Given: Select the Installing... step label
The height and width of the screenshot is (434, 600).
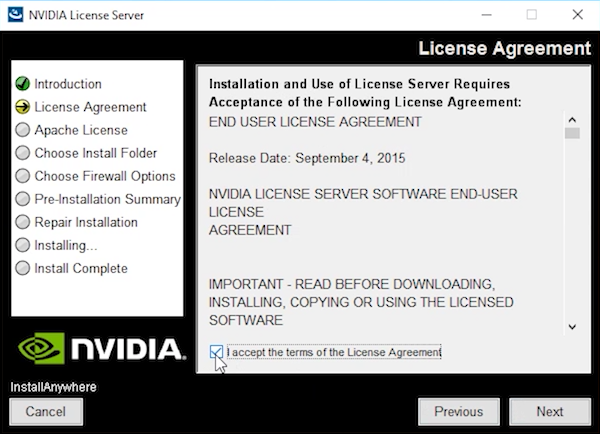Looking at the screenshot, I should pos(66,245).
